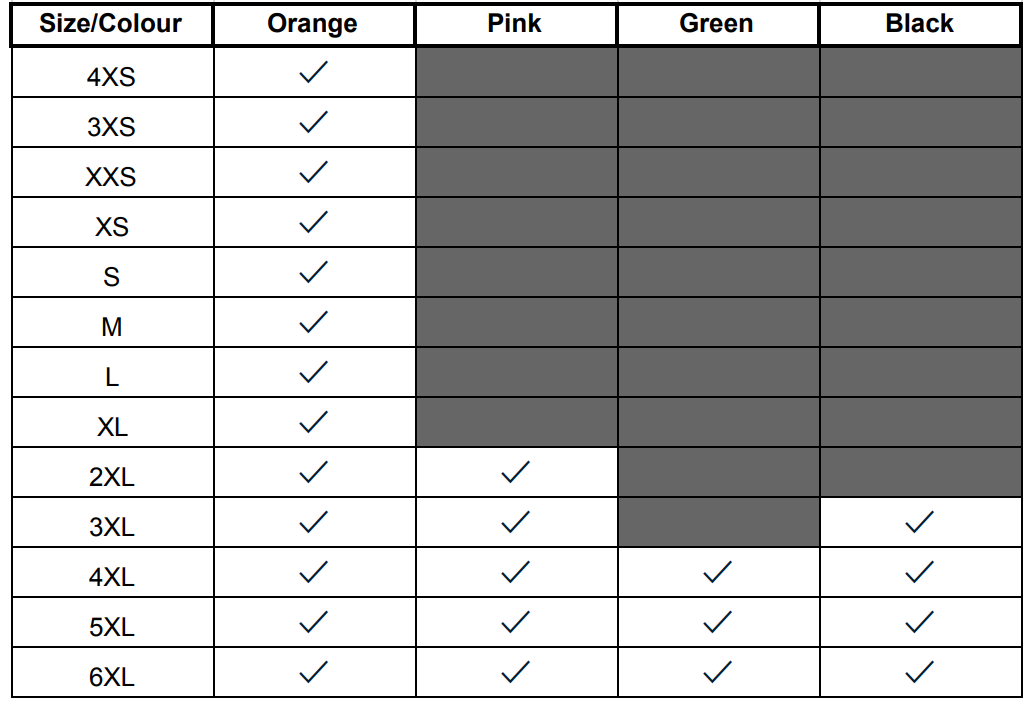Click the Green checkmark for size 6XL

click(717, 673)
